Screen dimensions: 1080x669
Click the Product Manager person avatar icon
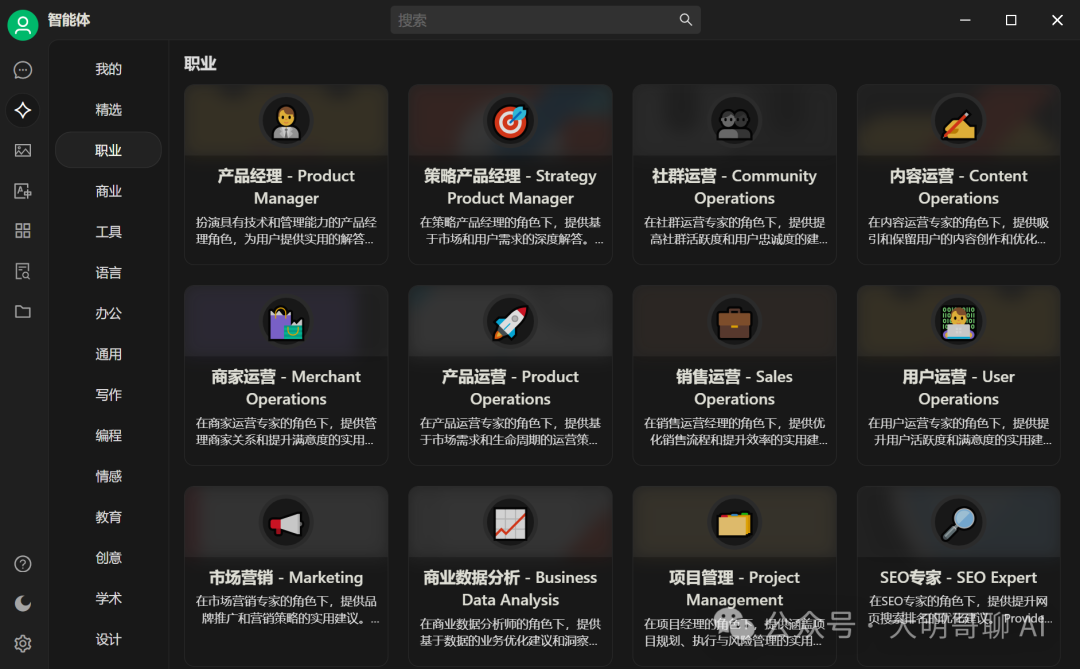[x=286, y=121]
